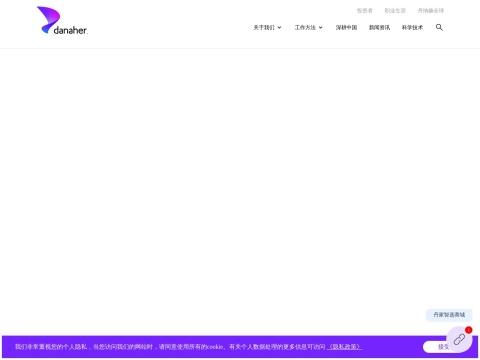The width and height of the screenshot is (480, 360).
Task: Expand the 工作方法 dropdown chevron
Action: pos(321,28)
